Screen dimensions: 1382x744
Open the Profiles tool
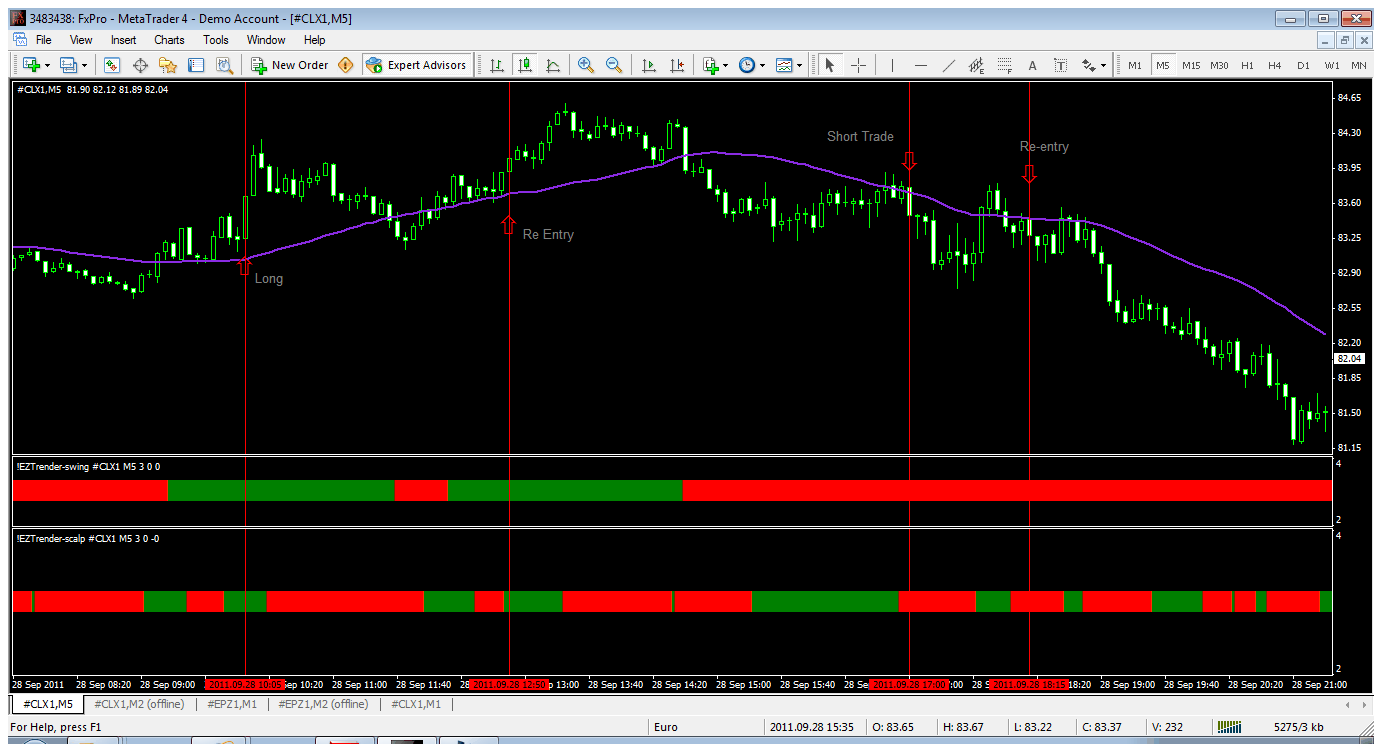coord(68,65)
